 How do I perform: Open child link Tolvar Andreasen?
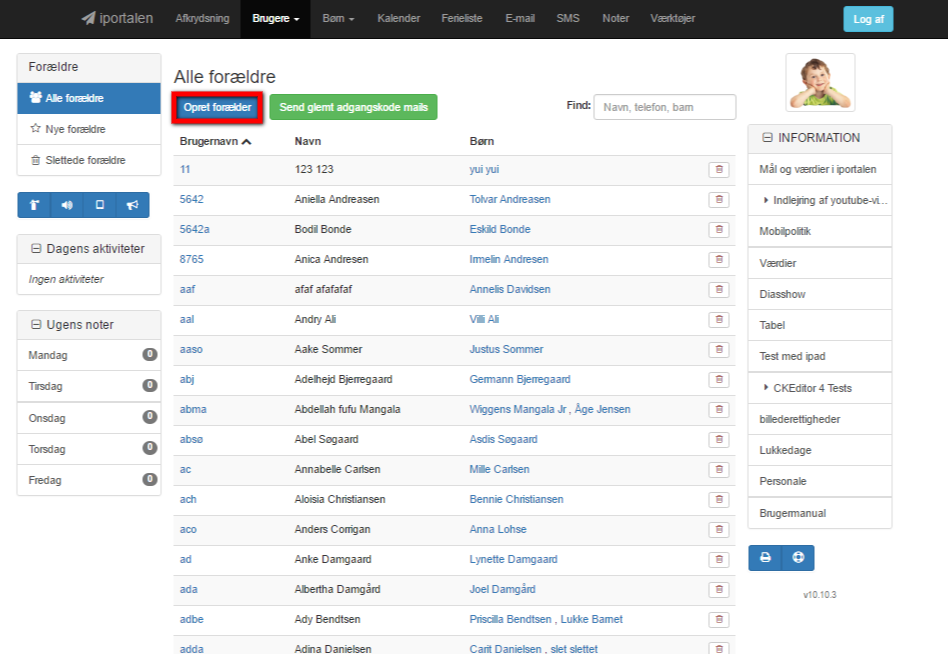pyautogui.click(x=510, y=199)
